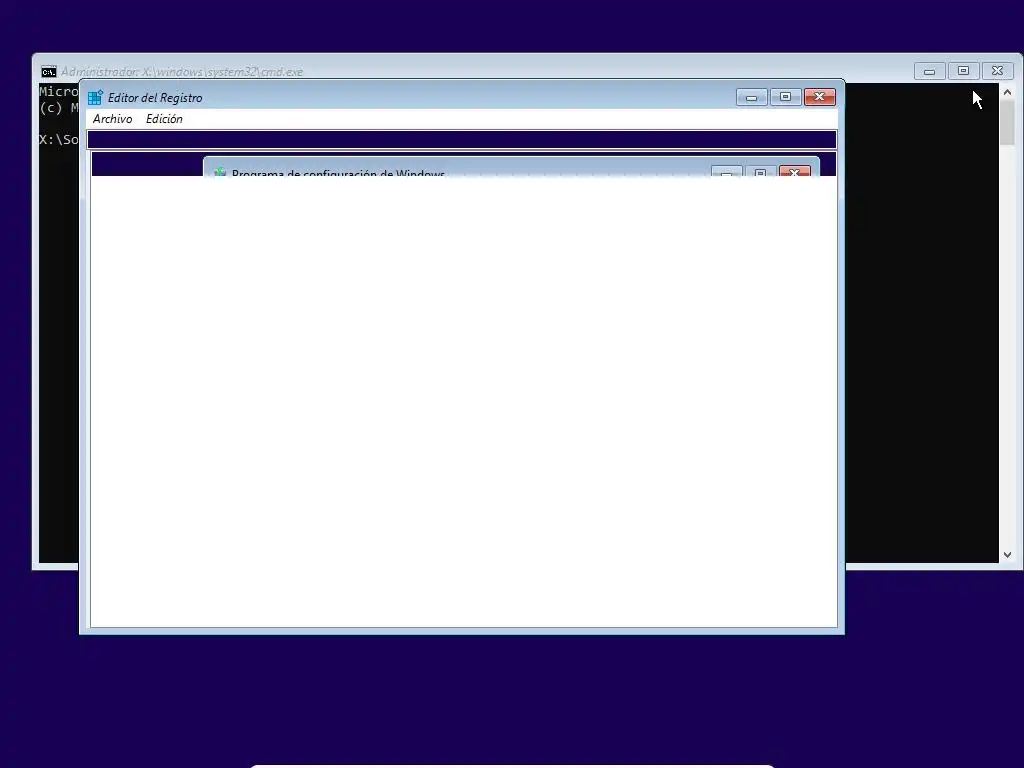
Task: Click the cmd window scrollbar down arrow
Action: click(x=1008, y=554)
